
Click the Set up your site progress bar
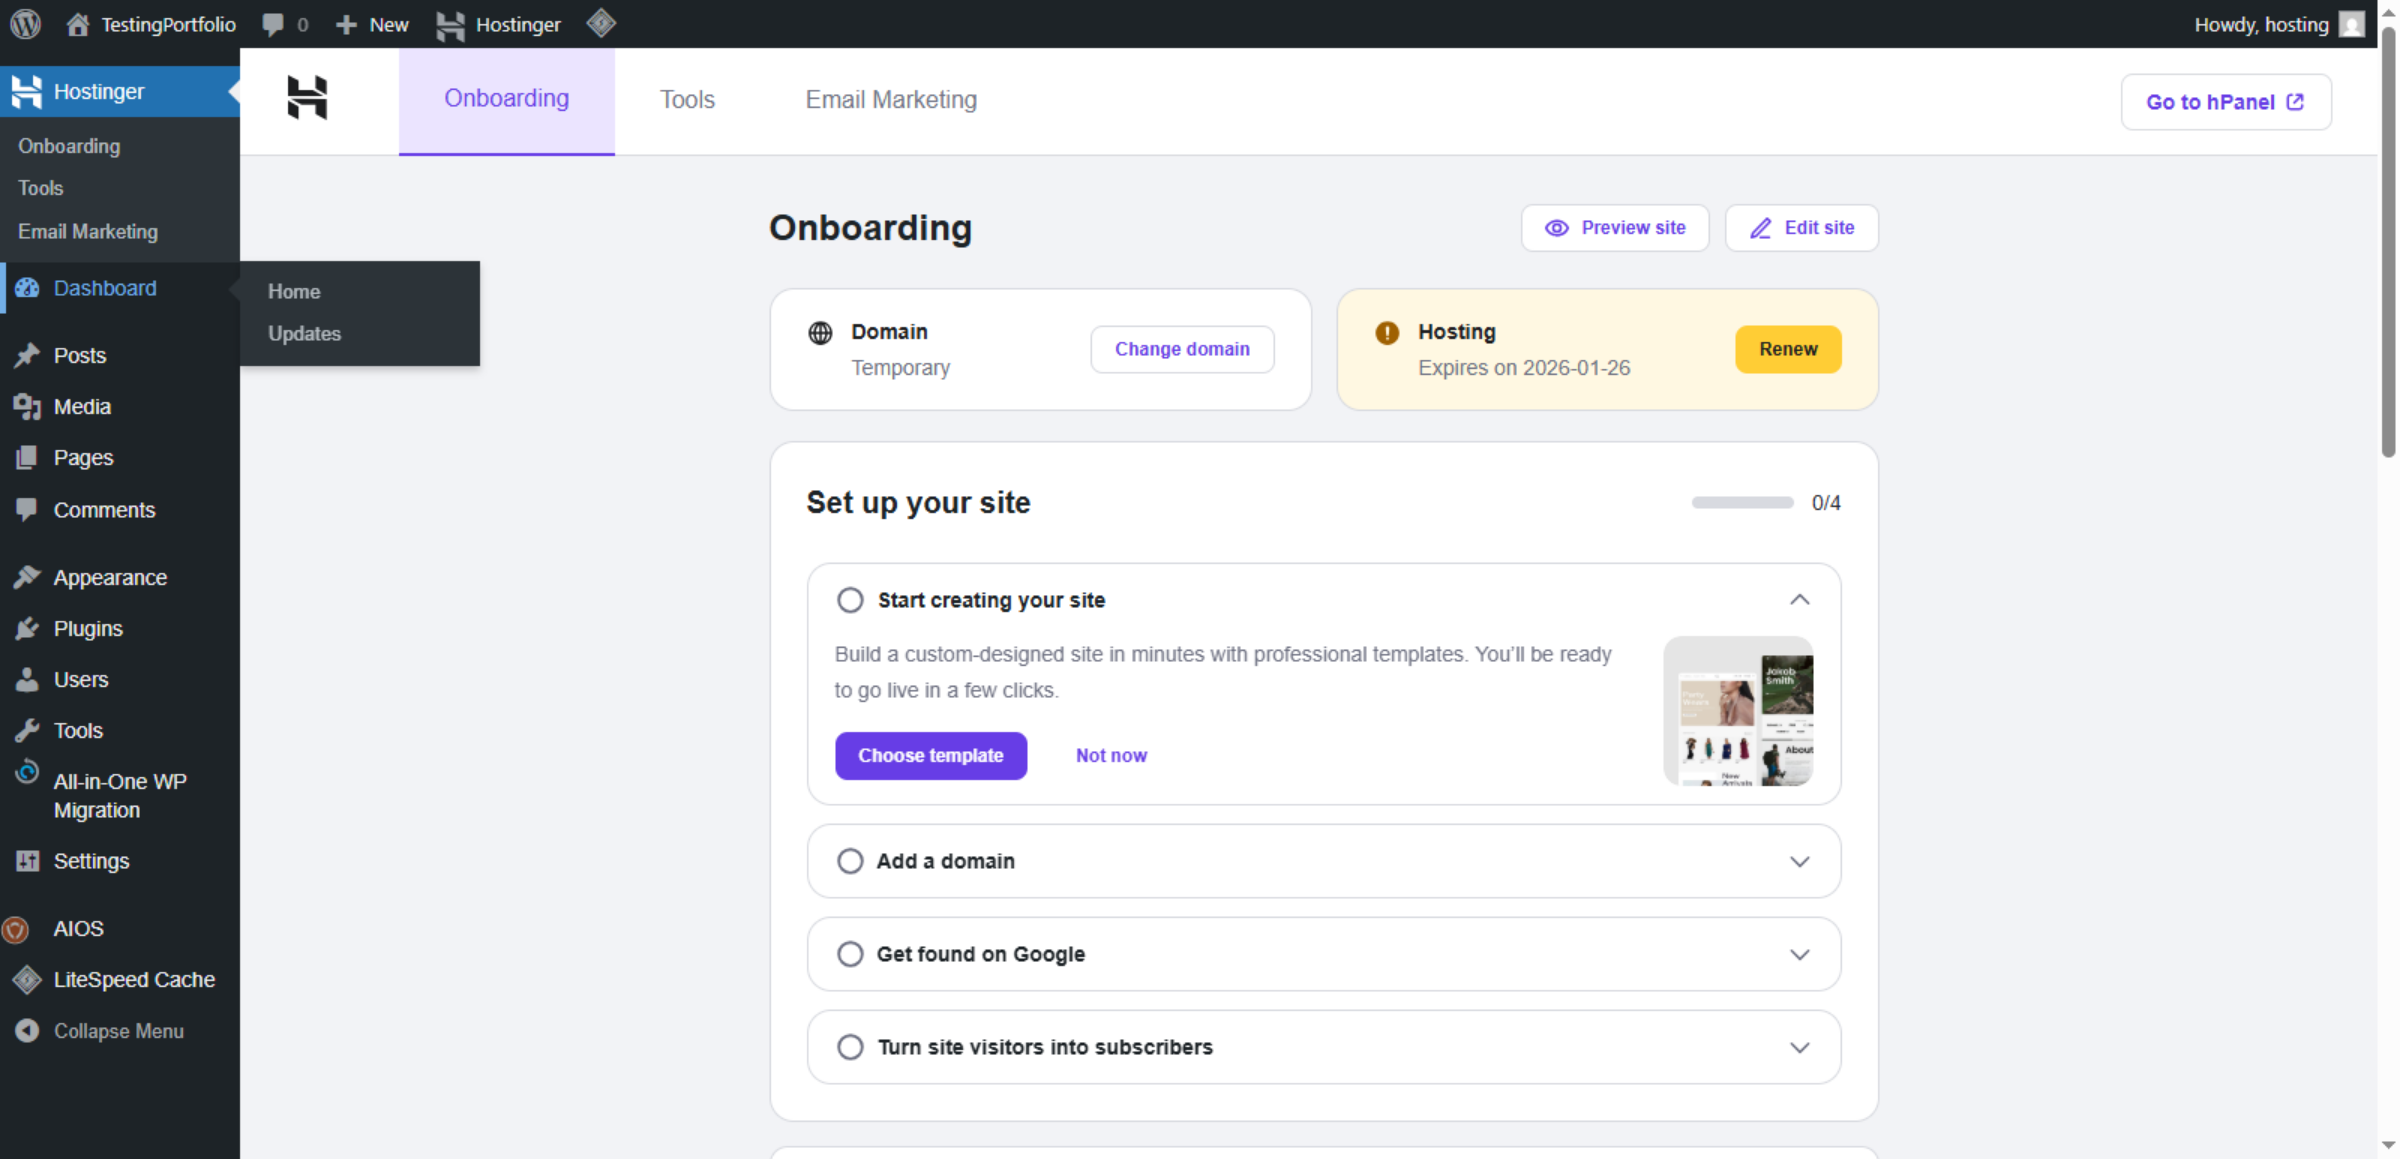click(1741, 502)
